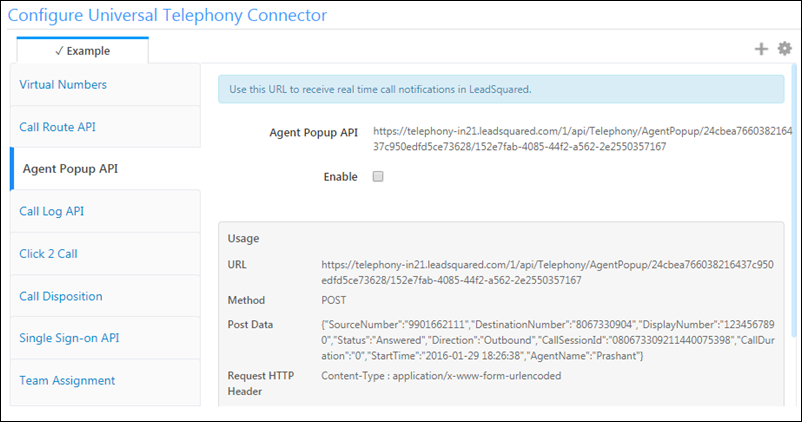
Task: Click the POST method value
Action: 336,300
